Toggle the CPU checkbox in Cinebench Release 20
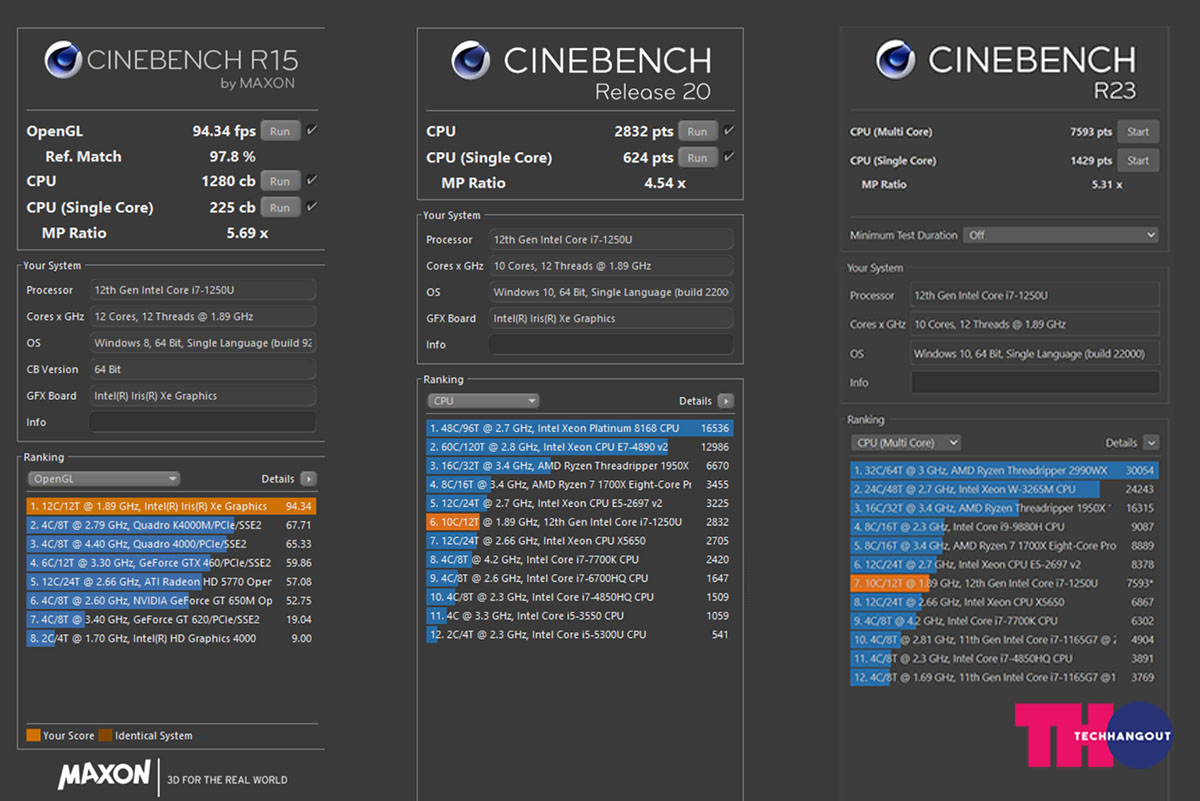Screen dimensions: 1200x801 (x=729, y=131)
